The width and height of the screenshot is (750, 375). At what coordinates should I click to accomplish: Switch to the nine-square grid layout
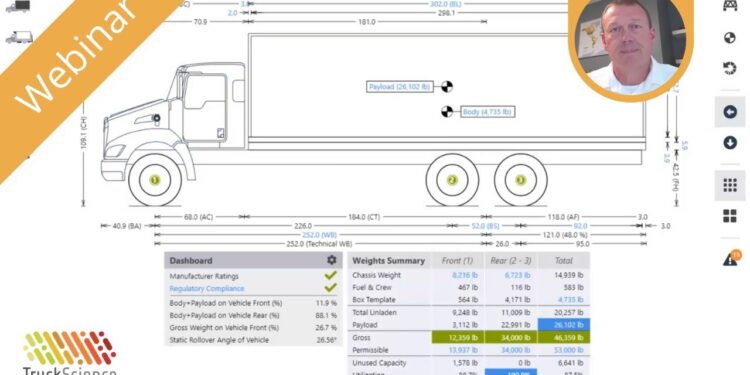(730, 185)
